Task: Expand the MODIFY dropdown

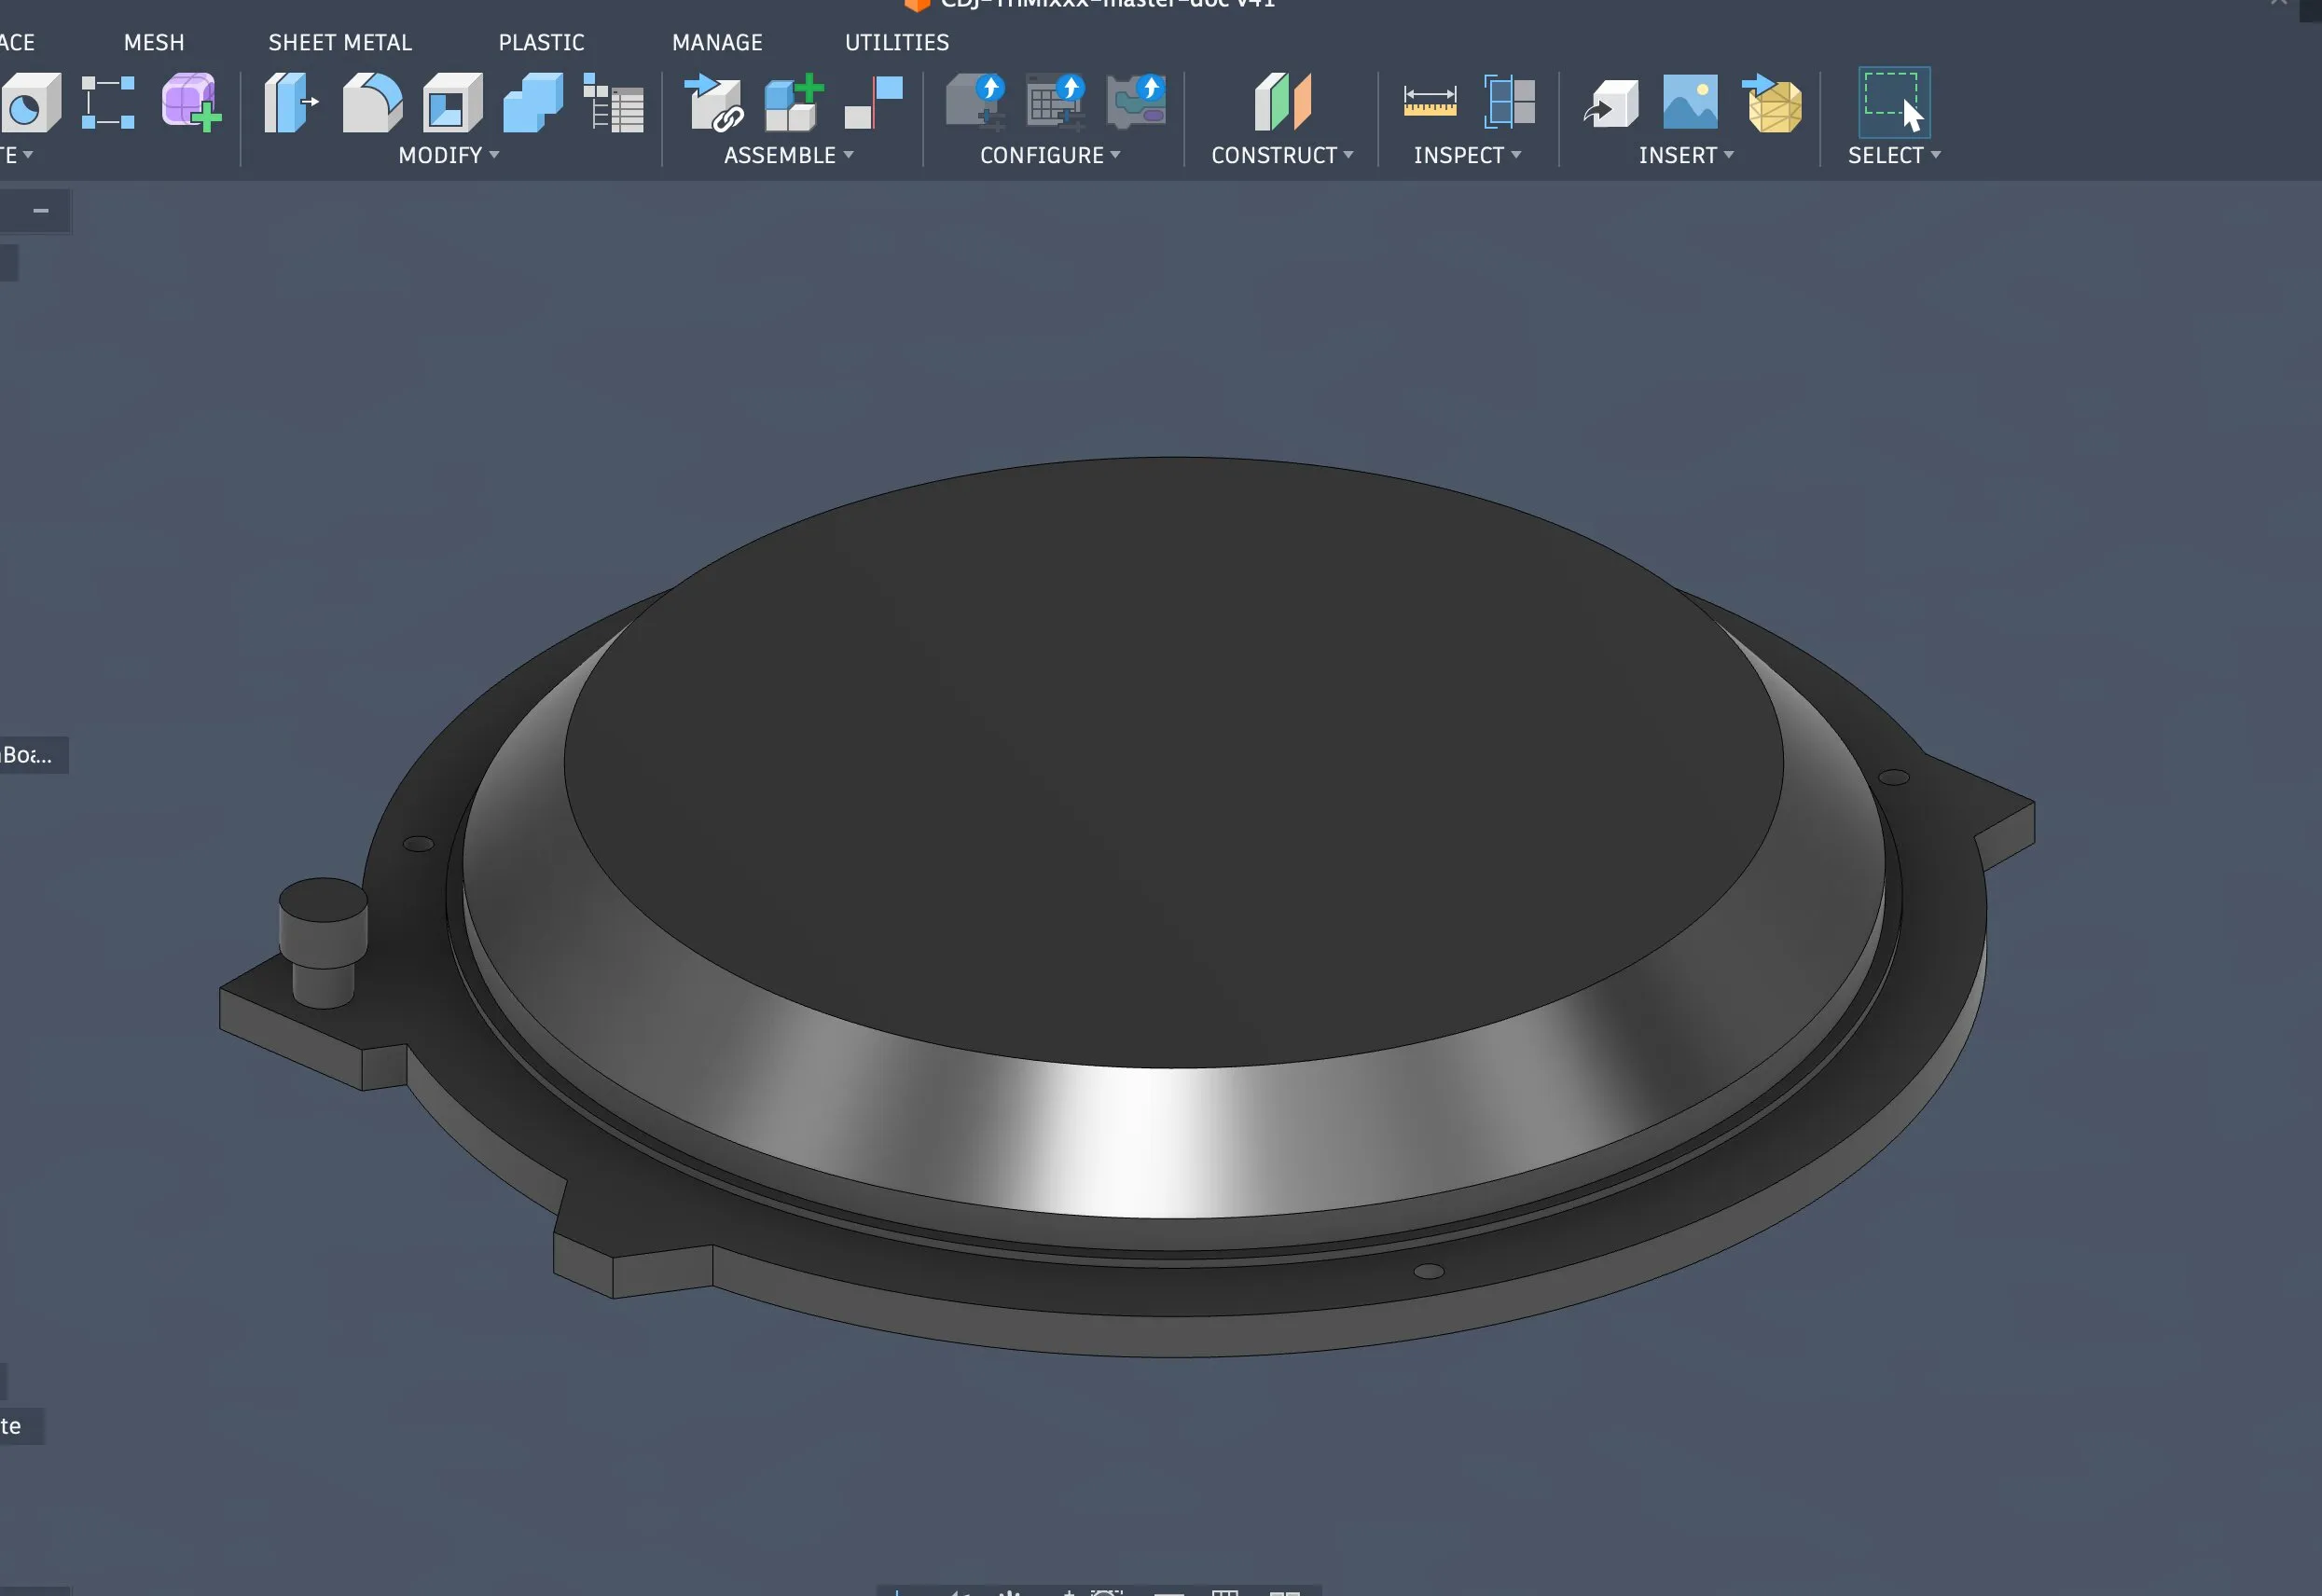Action: click(x=449, y=155)
